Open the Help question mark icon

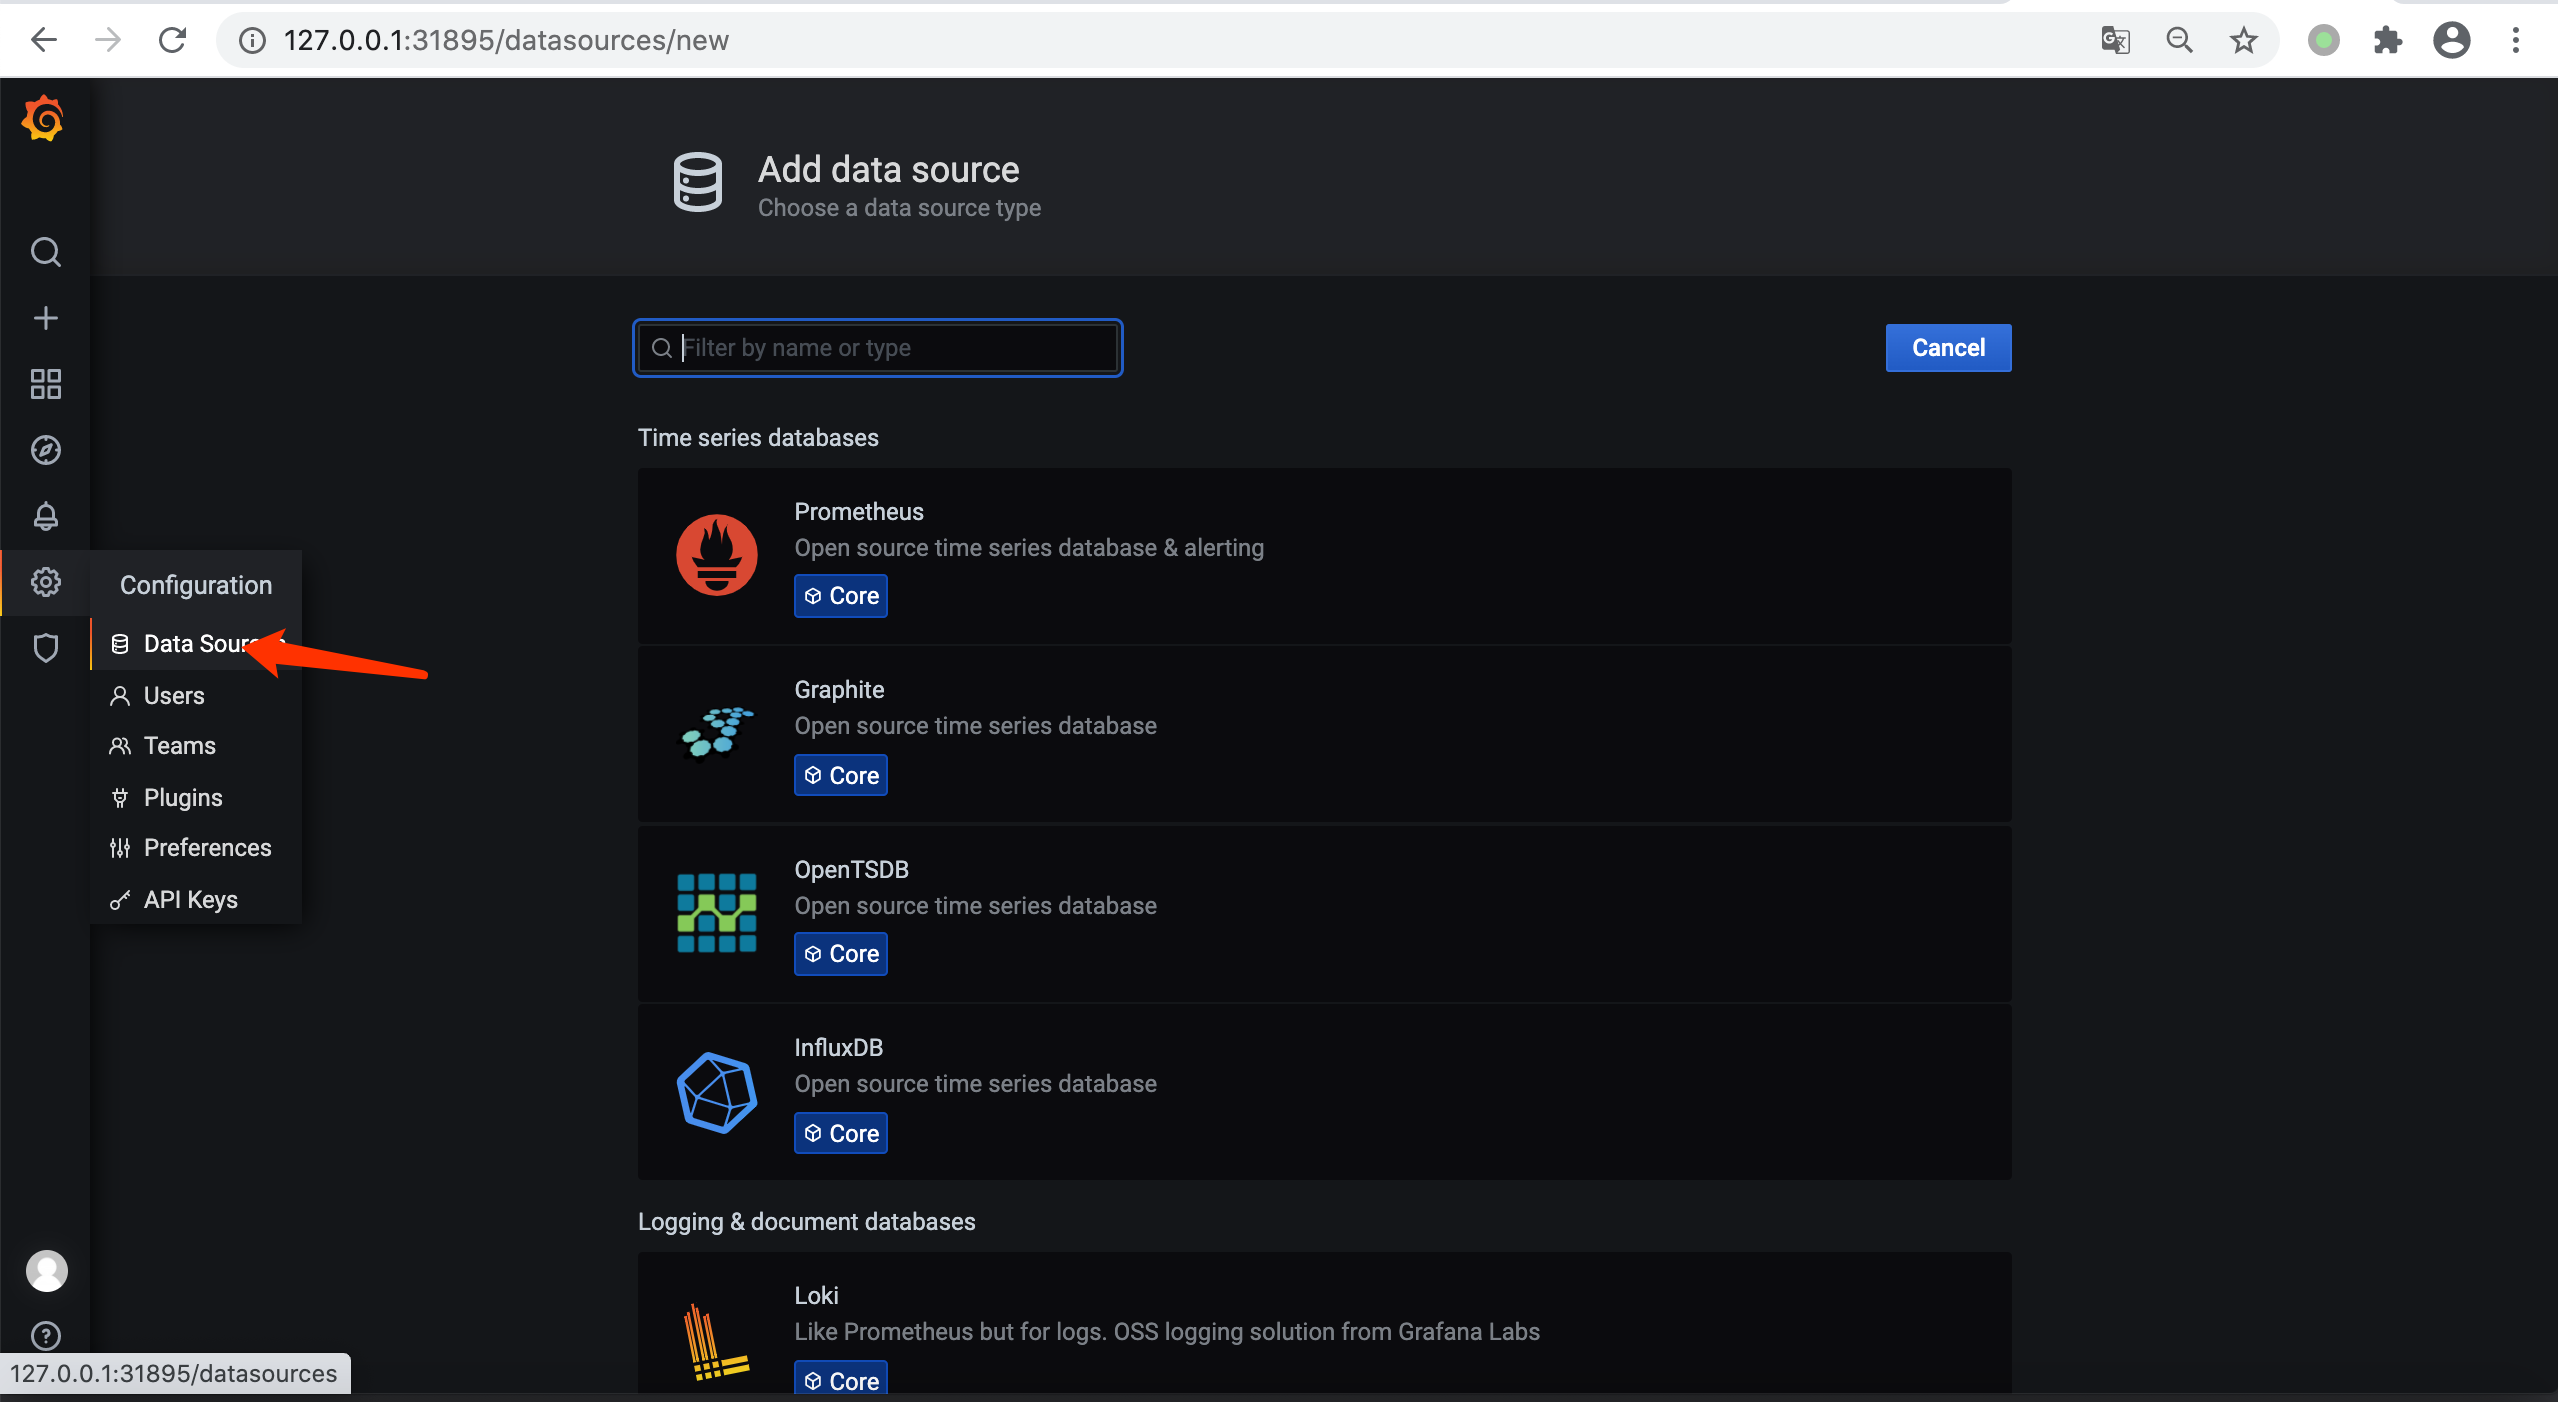coord(46,1336)
